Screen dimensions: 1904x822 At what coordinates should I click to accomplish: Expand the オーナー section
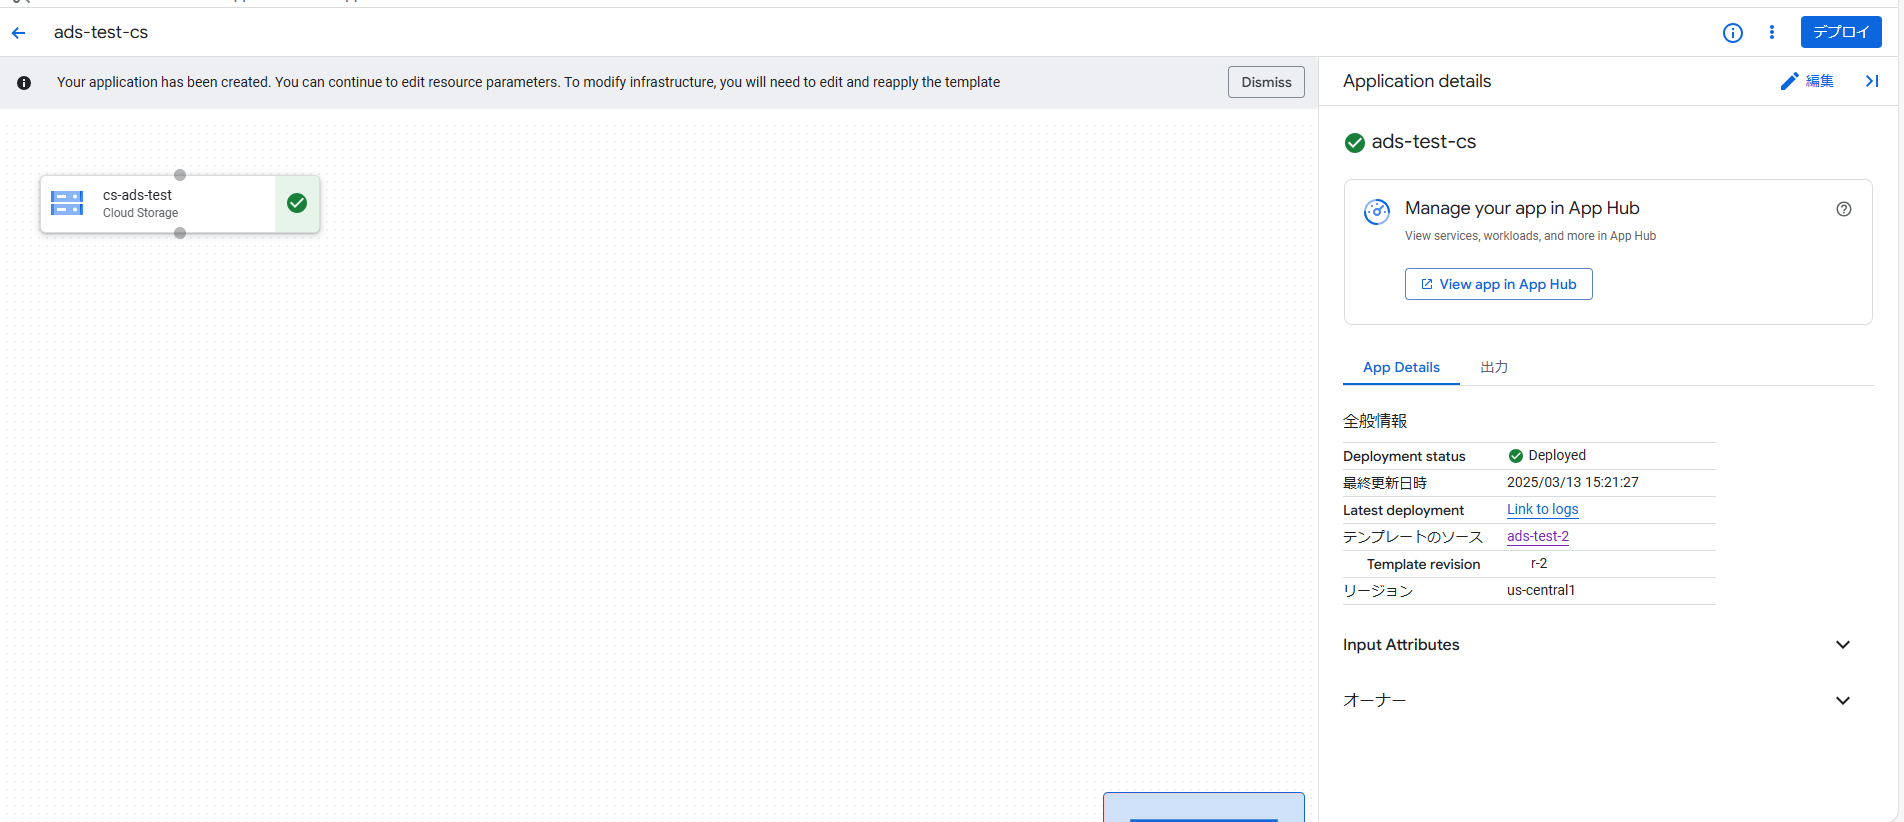coord(1597,700)
